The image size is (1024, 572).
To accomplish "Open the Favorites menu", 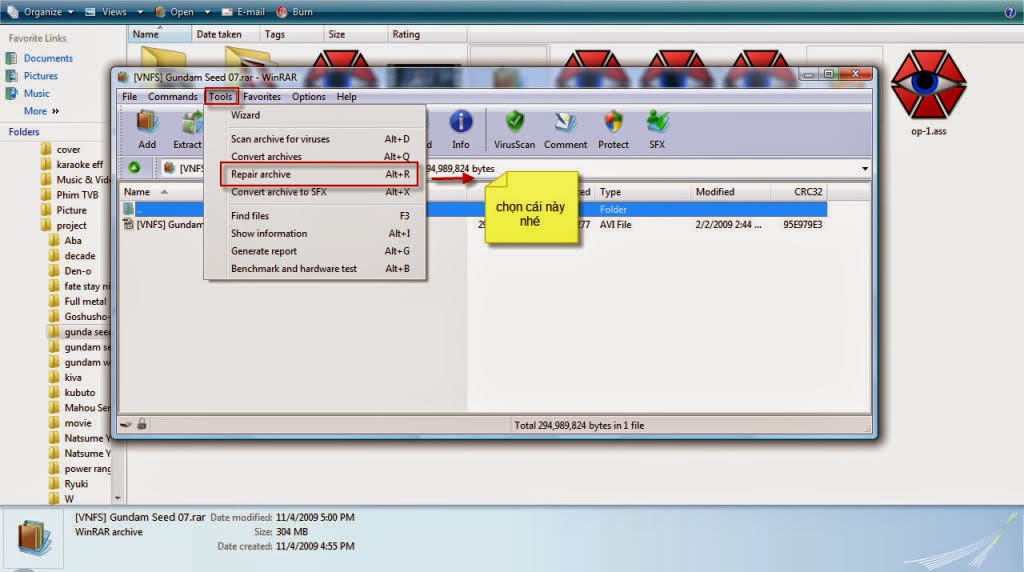I will (262, 97).
